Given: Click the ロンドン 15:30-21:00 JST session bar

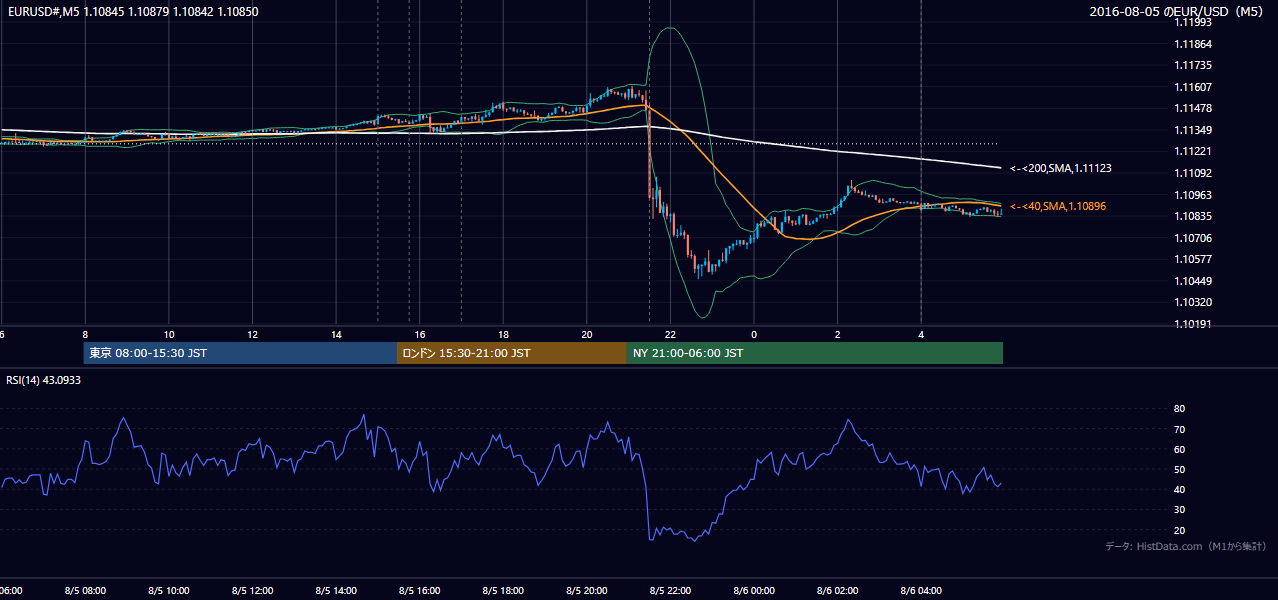Looking at the screenshot, I should coord(512,353).
